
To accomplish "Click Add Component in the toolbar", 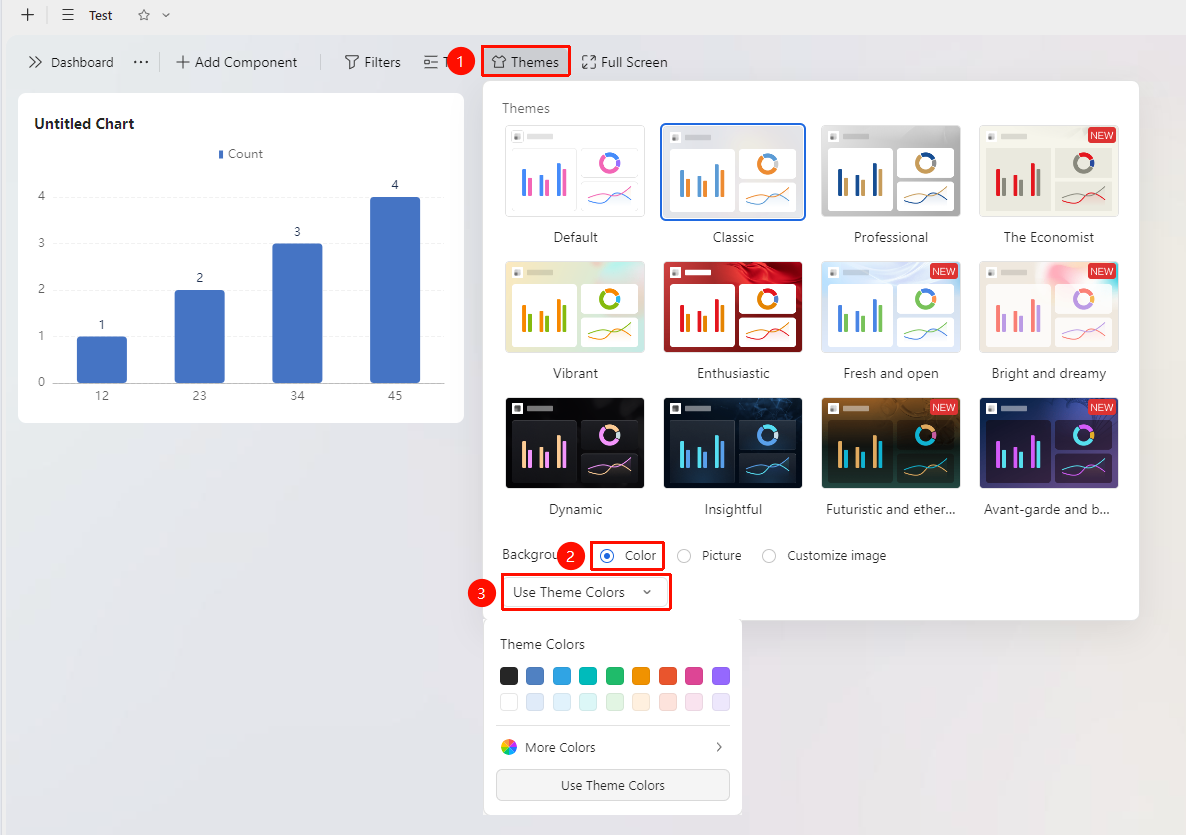I will (237, 62).
